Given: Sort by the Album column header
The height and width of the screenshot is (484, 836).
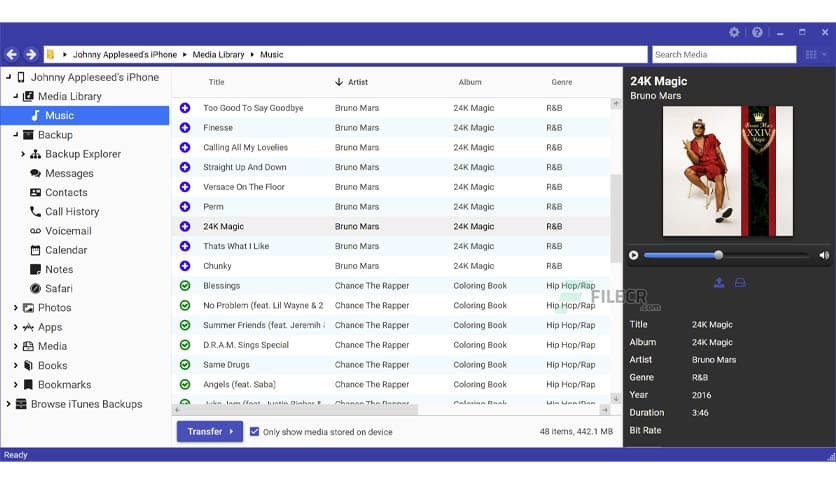Looking at the screenshot, I should point(470,82).
